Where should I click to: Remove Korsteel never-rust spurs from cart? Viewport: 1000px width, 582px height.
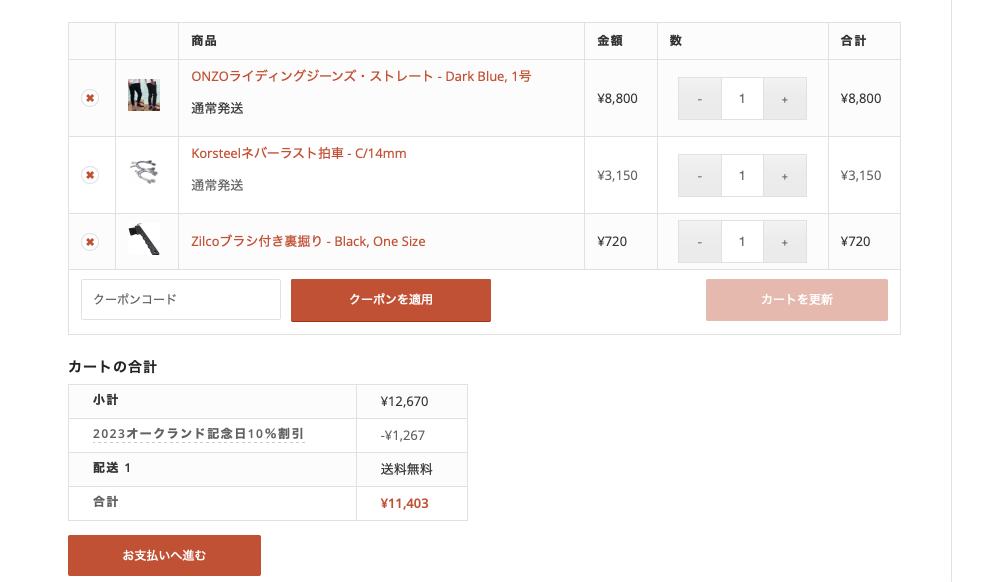pyautogui.click(x=90, y=175)
